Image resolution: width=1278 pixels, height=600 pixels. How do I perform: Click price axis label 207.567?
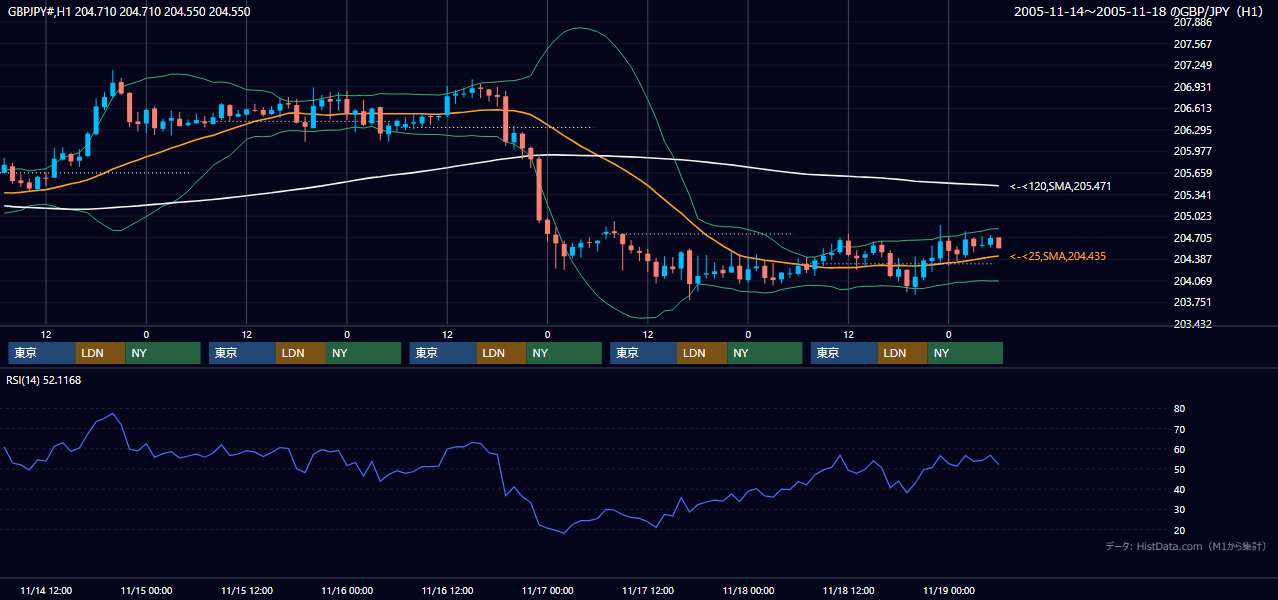tap(1192, 44)
